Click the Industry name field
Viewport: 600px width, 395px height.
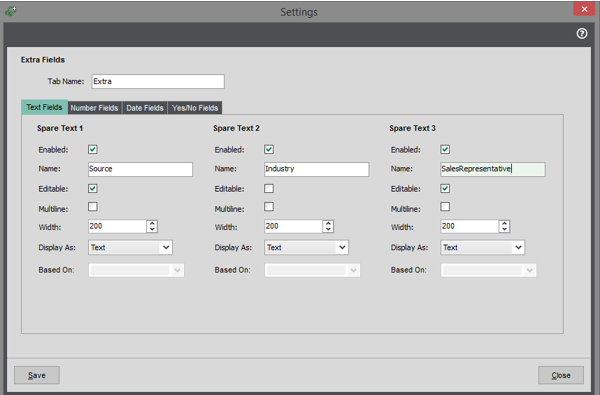point(317,169)
